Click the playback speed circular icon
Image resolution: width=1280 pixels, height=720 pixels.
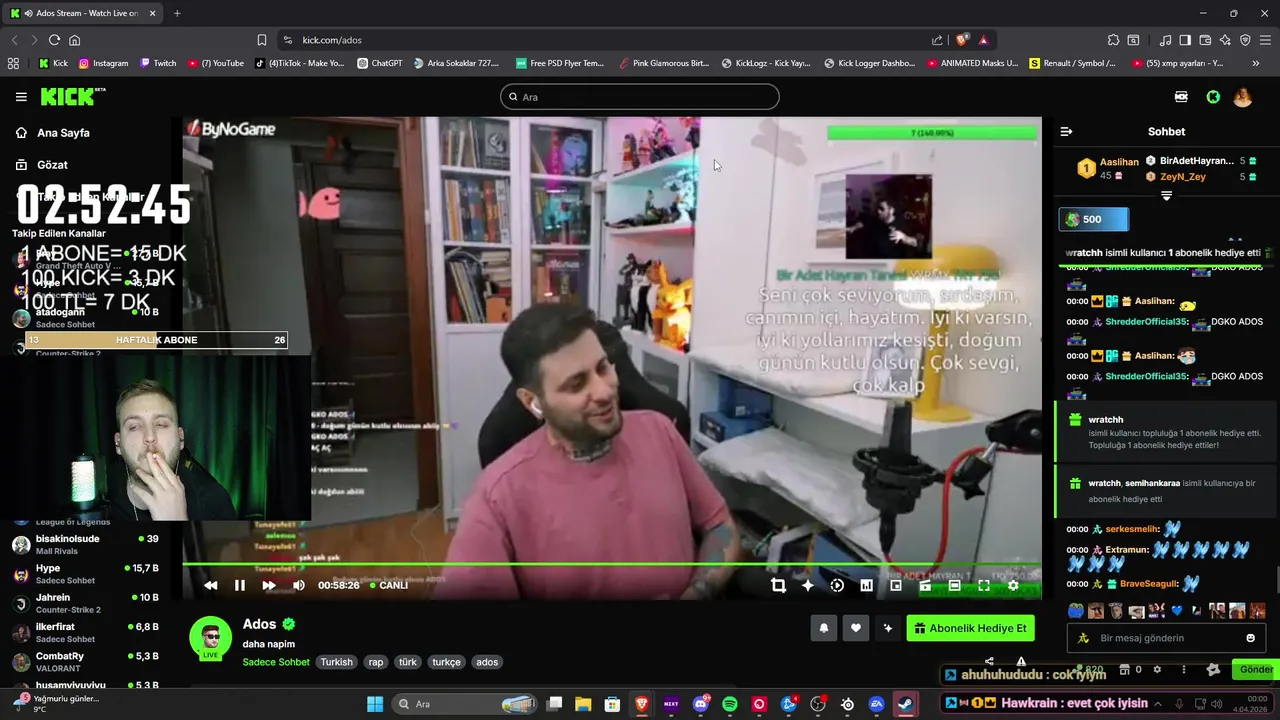coord(837,585)
